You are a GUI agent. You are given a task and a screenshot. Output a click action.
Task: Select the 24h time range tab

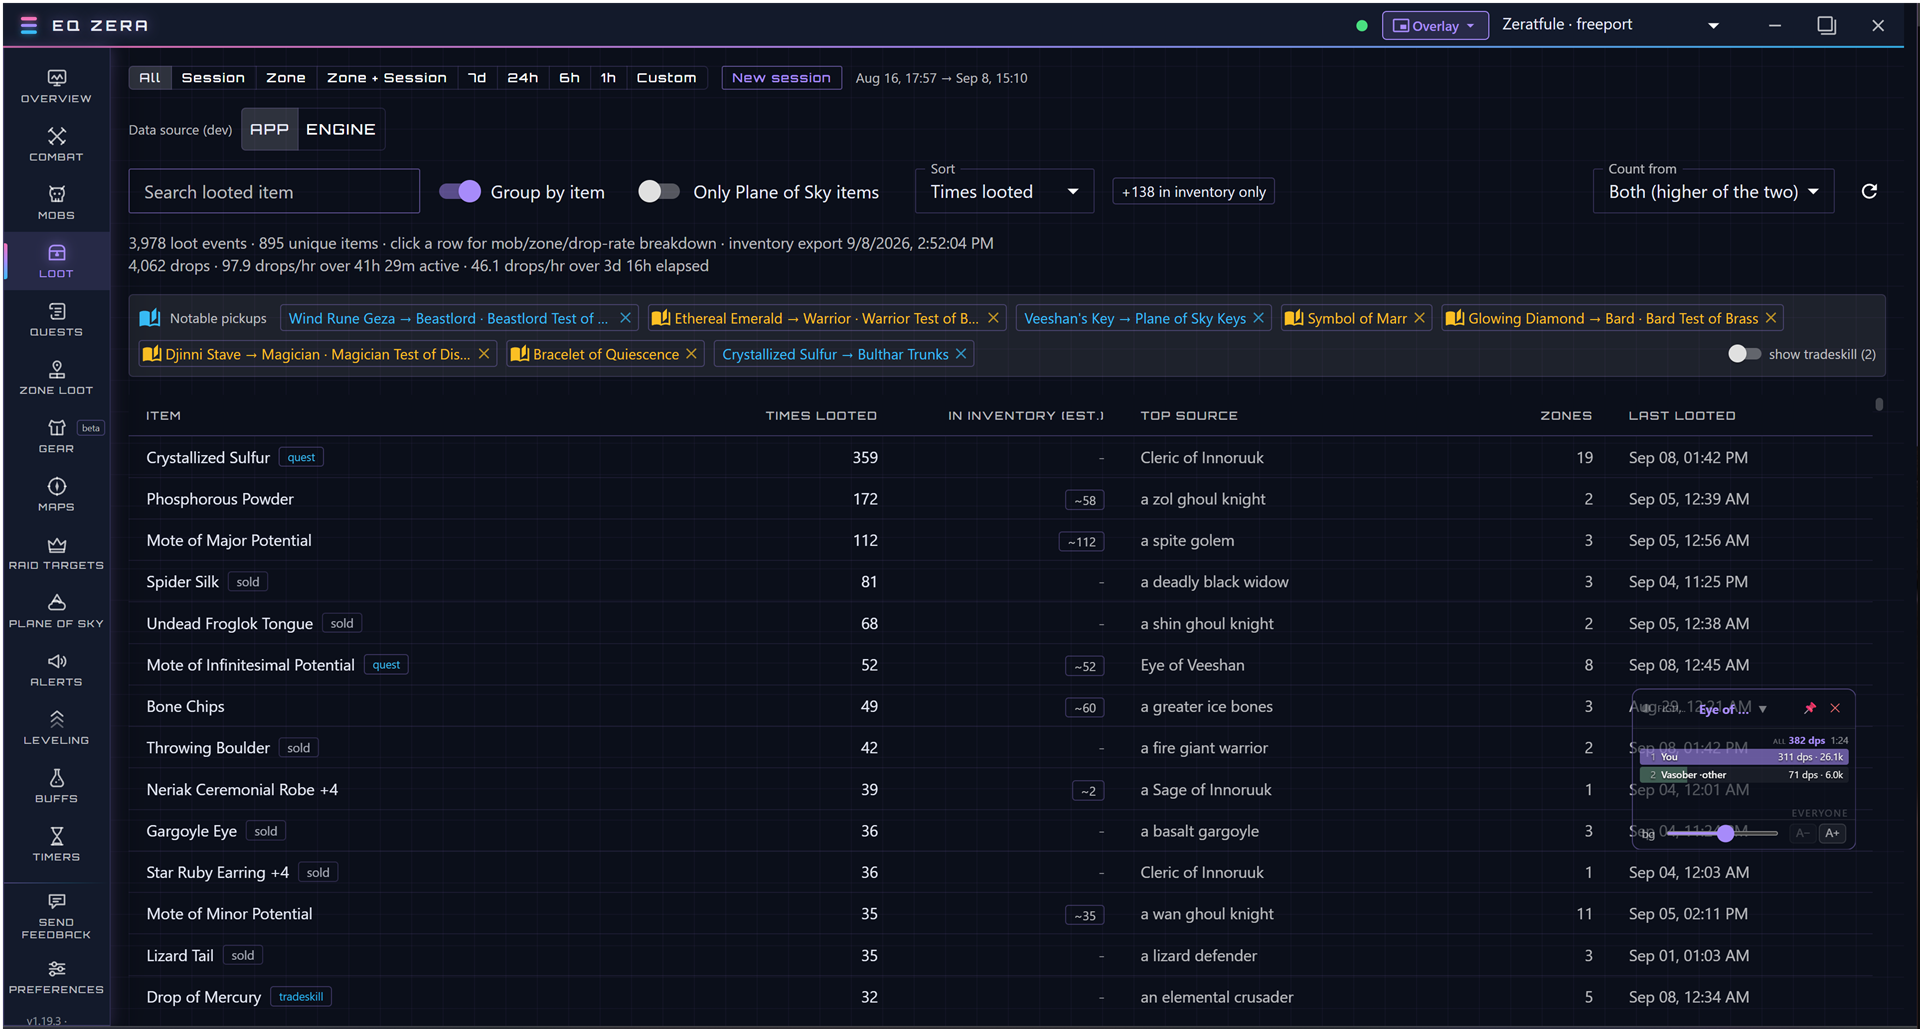[523, 78]
